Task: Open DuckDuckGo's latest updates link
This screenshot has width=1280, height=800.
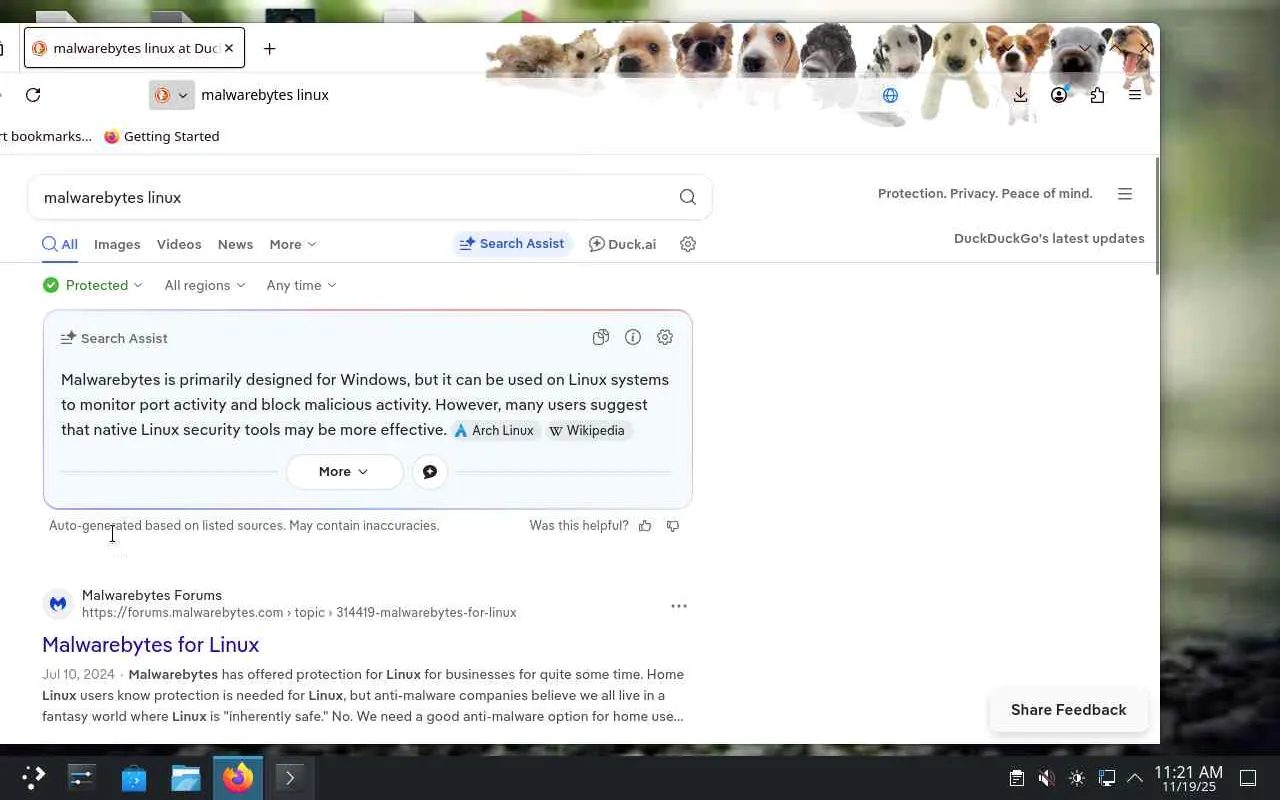Action: 1049,238
